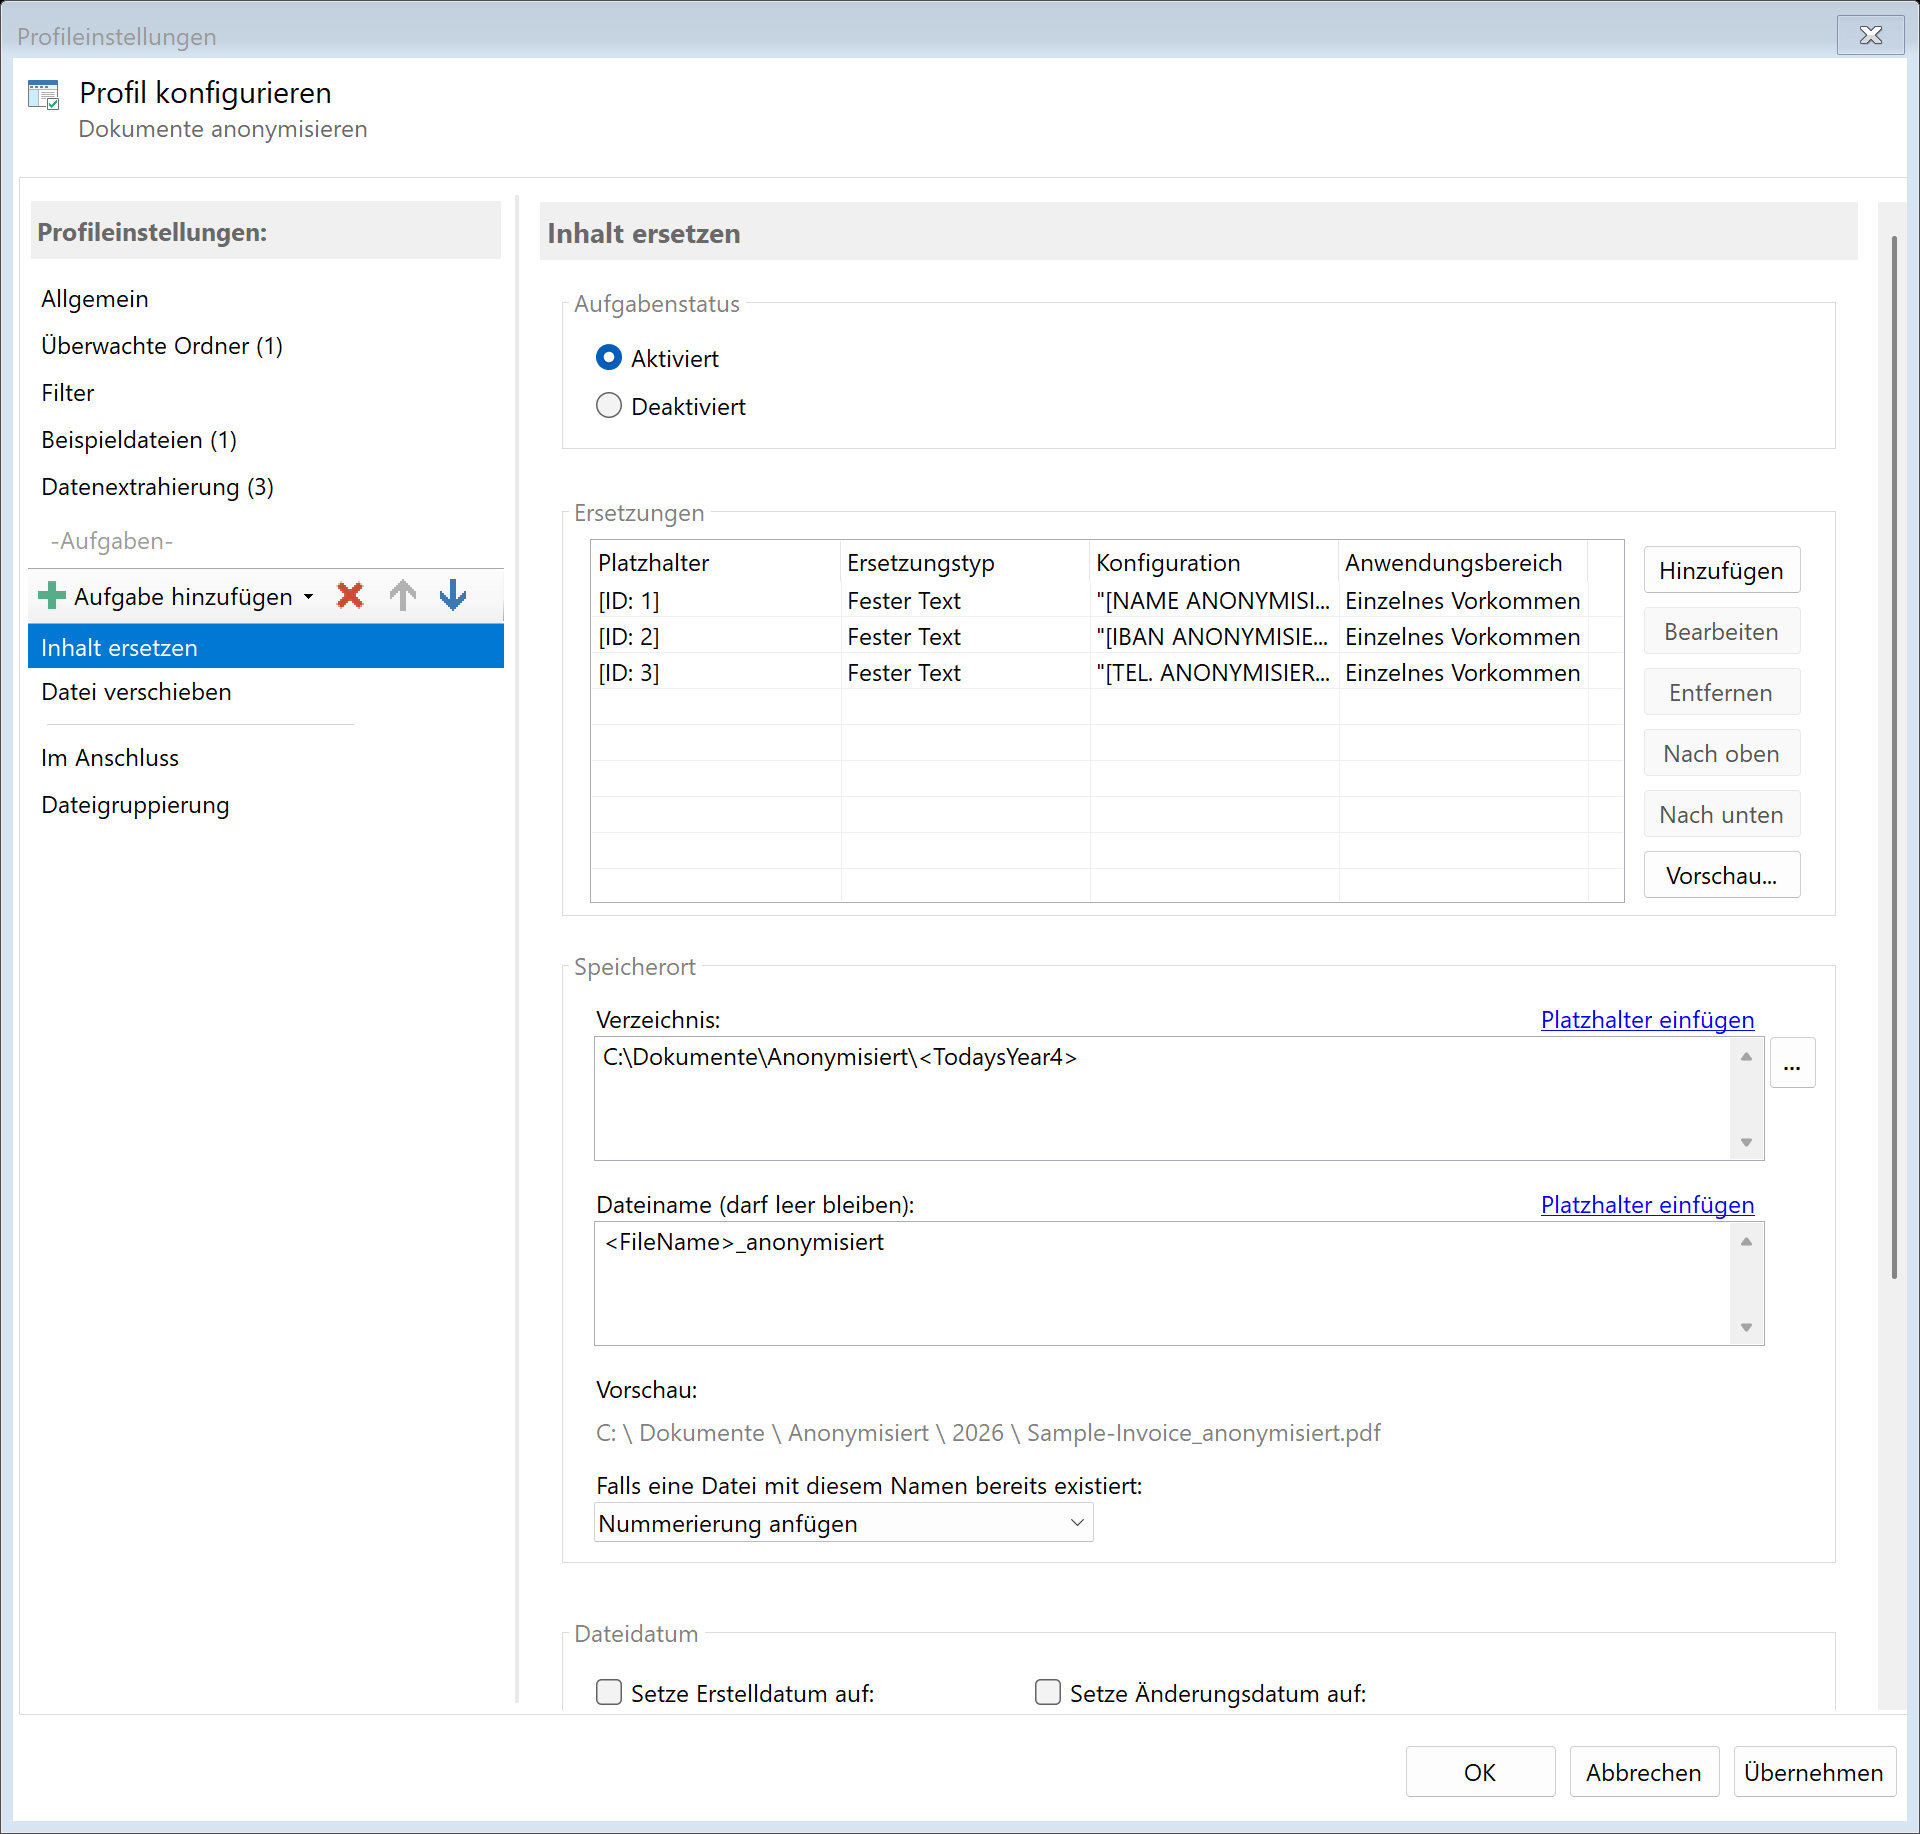Open Überwachte Ordner (1) section
Screen dimensions: 1920x1834
coord(162,346)
